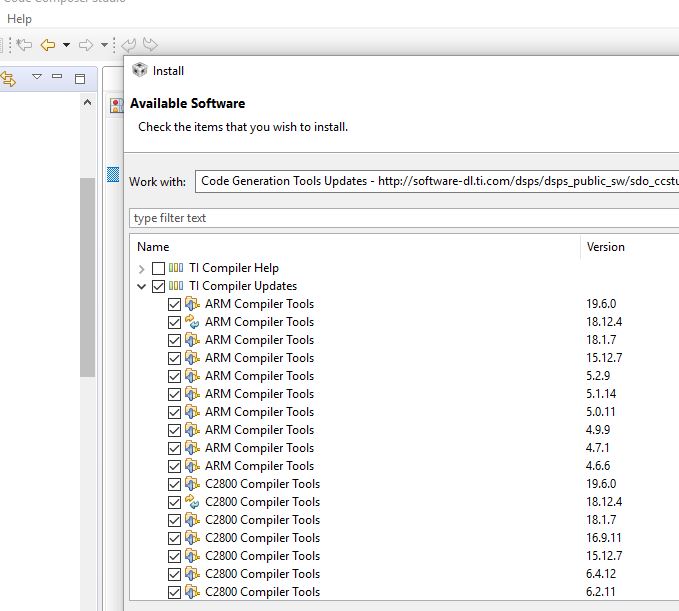Image resolution: width=679 pixels, height=611 pixels.
Task: Check the TI Compiler Help checkbox
Action: click(158, 268)
